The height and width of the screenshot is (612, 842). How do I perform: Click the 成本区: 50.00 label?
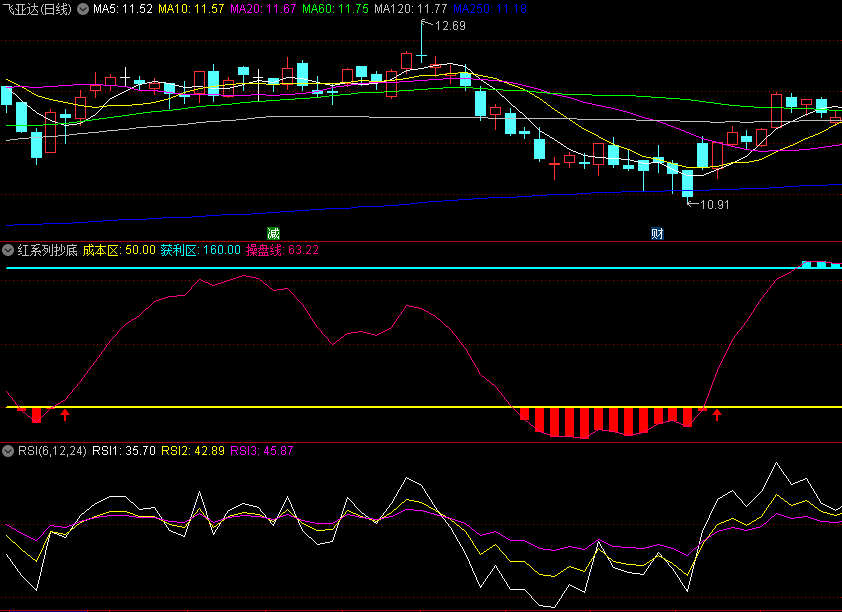(119, 250)
